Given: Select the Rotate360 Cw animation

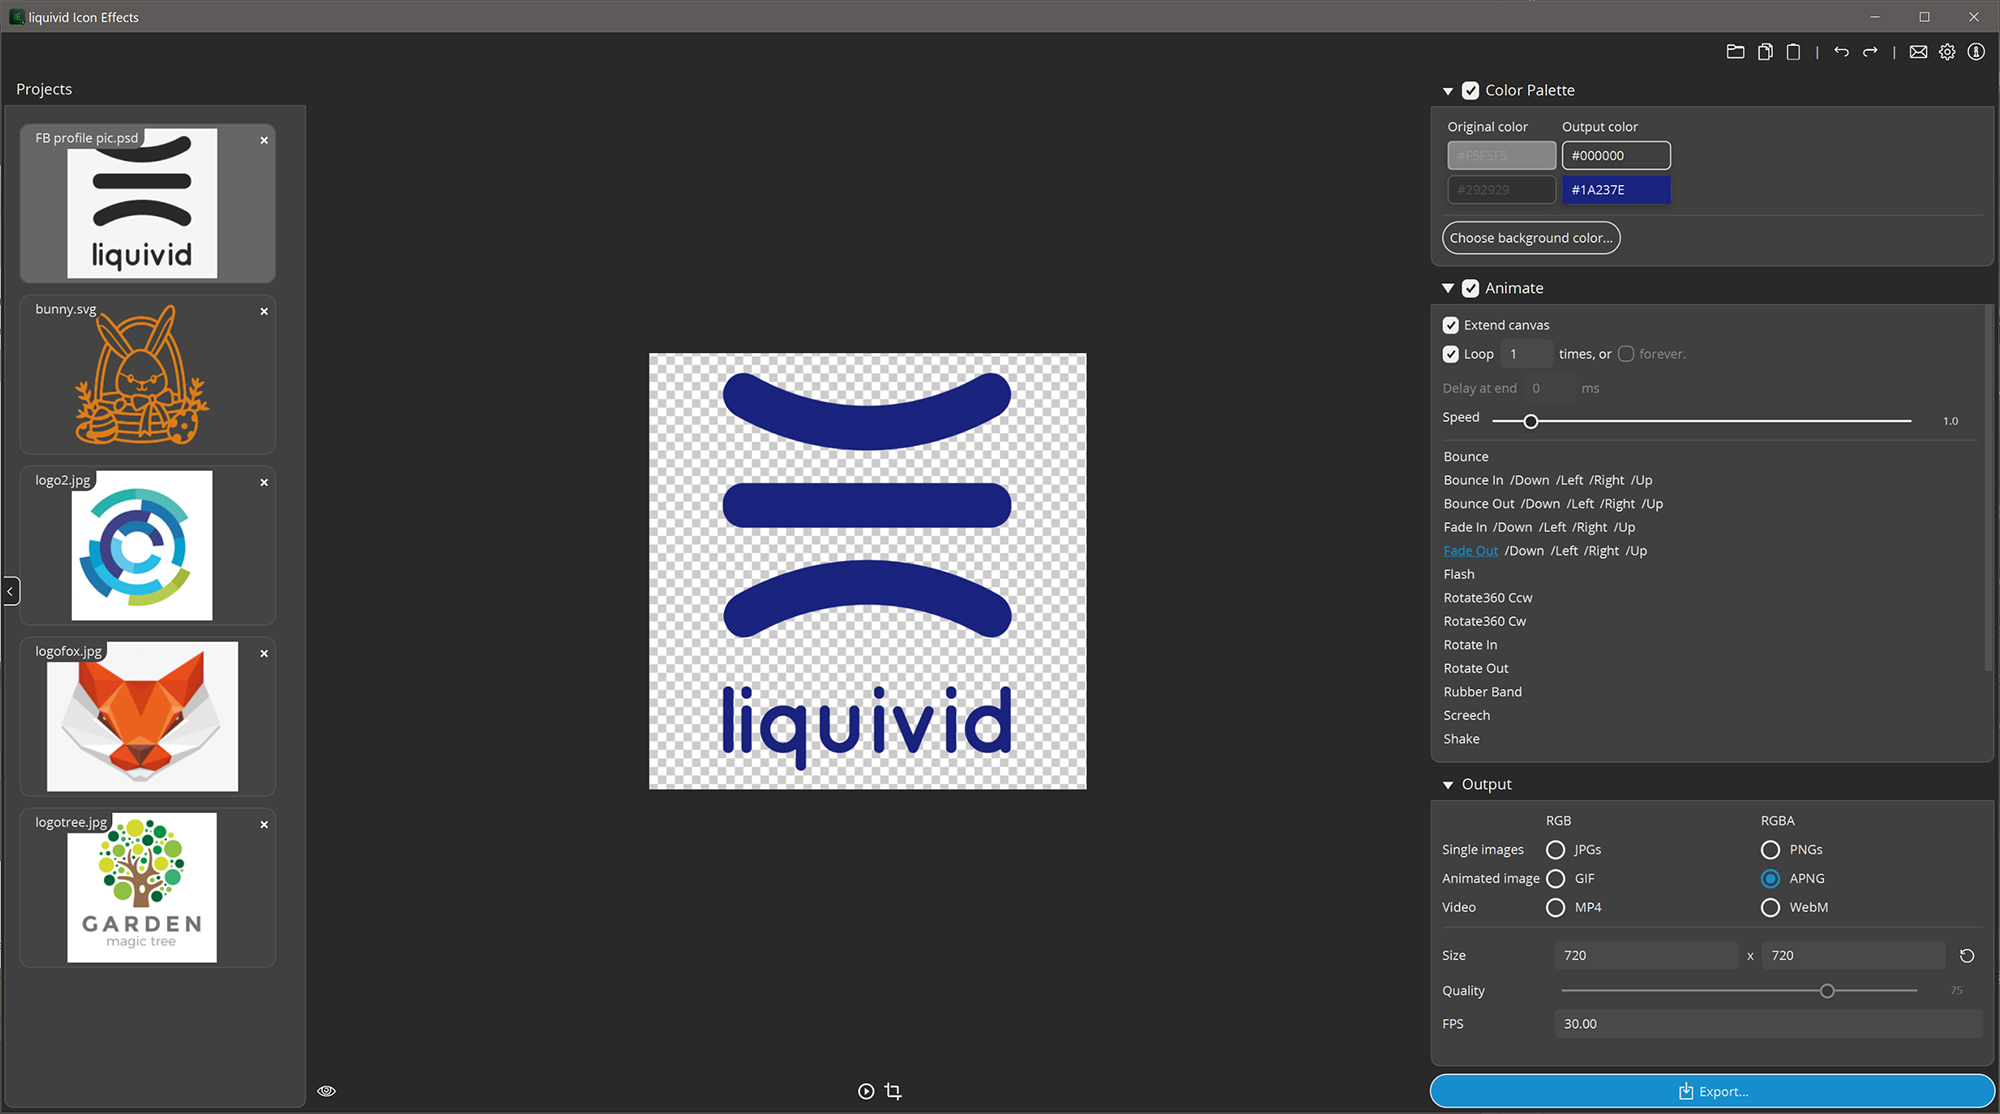Looking at the screenshot, I should 1484,621.
